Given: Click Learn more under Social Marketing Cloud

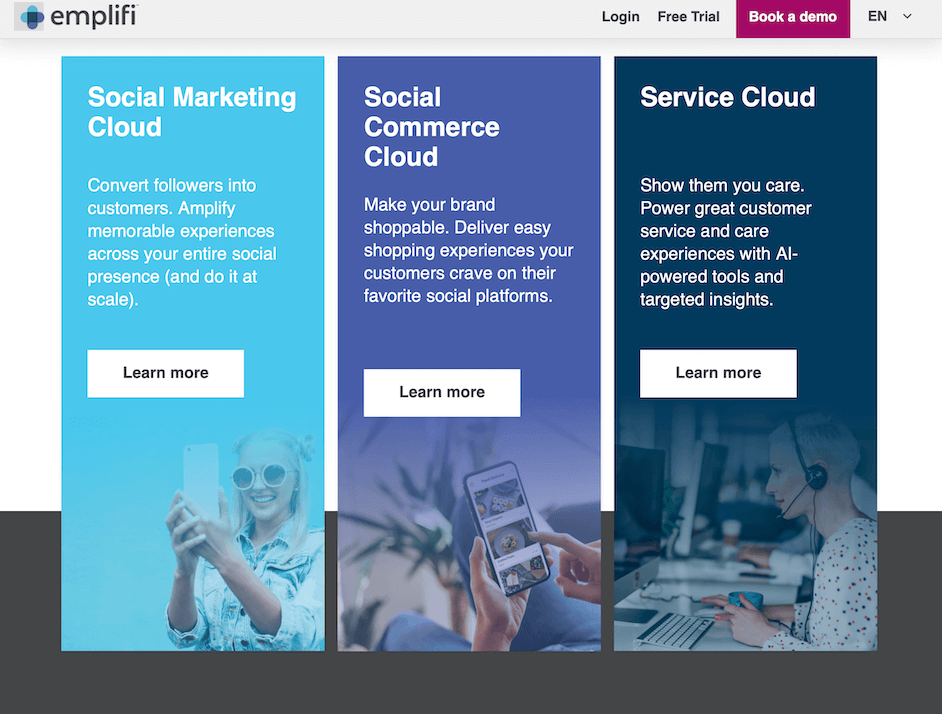Looking at the screenshot, I should (165, 373).
